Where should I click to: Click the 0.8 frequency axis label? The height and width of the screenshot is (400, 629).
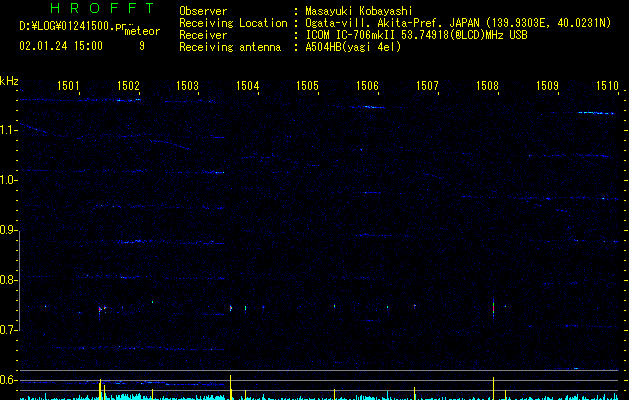click(x=9, y=280)
